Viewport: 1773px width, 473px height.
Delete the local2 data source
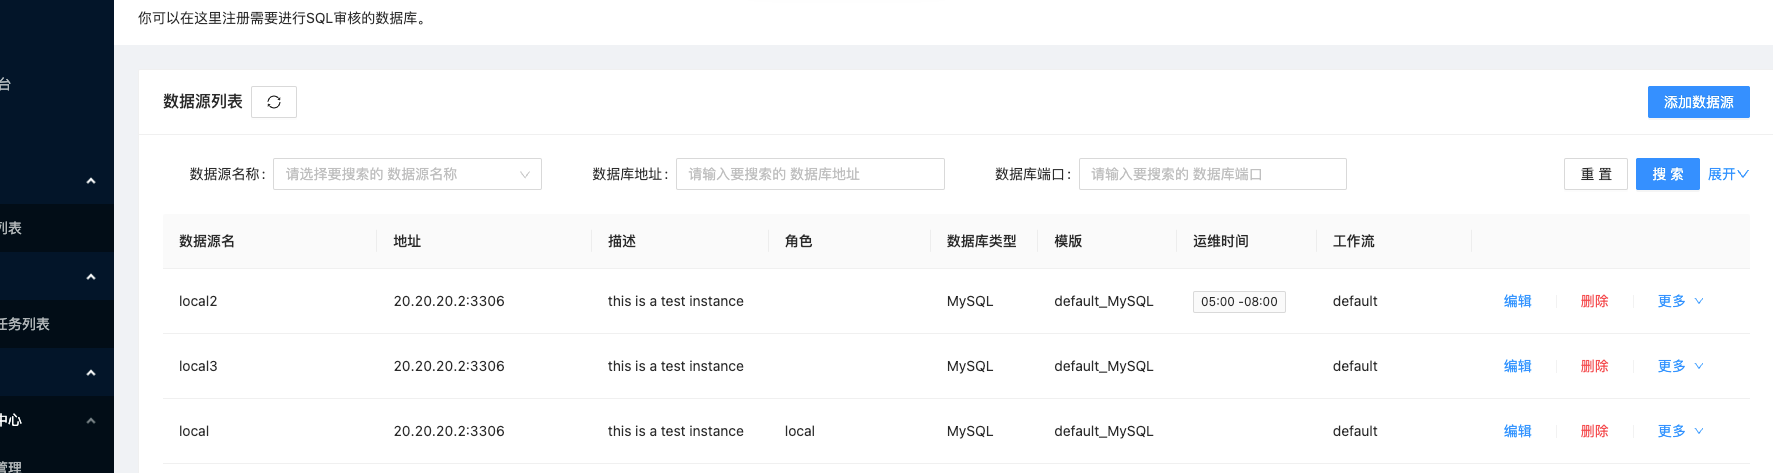1594,301
